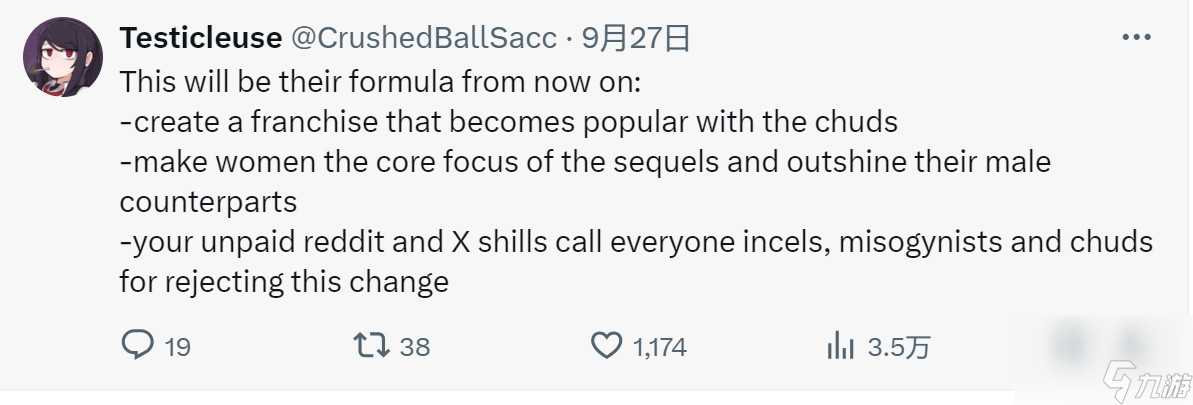This screenshot has width=1193, height=405.
Task: Click the retweet count 38
Action: coord(414,347)
